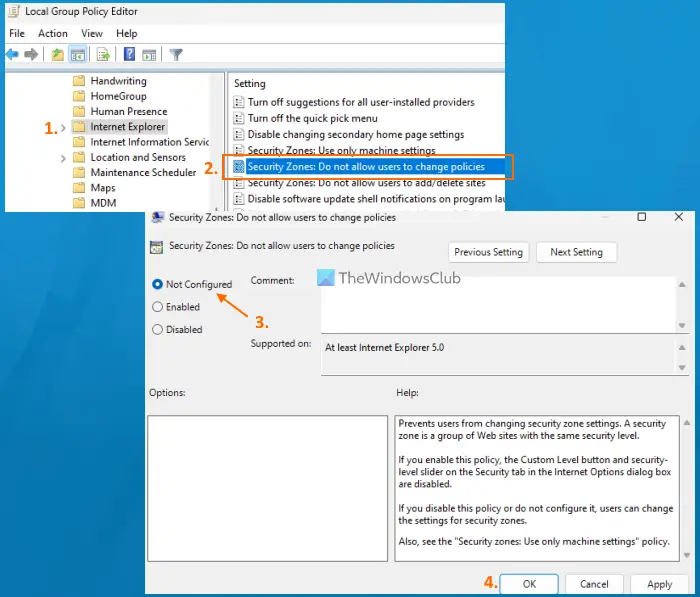Select the Internet Information Services tree item
Screen dimensions: 700x597
[150, 142]
